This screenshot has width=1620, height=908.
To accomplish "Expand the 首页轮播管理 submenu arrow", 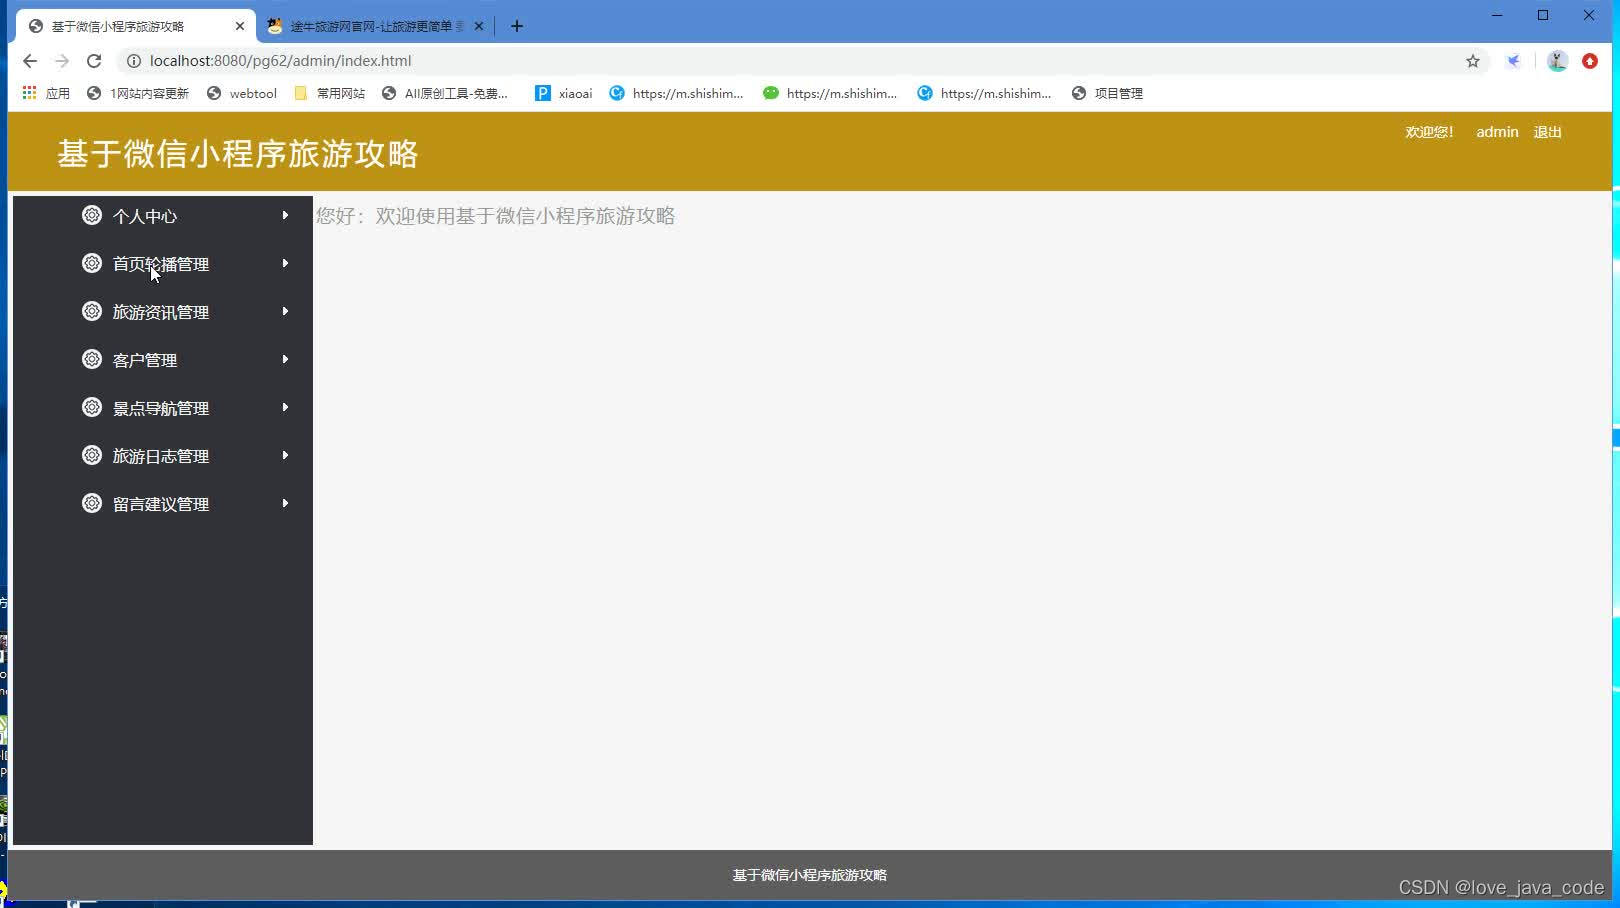I will [285, 263].
